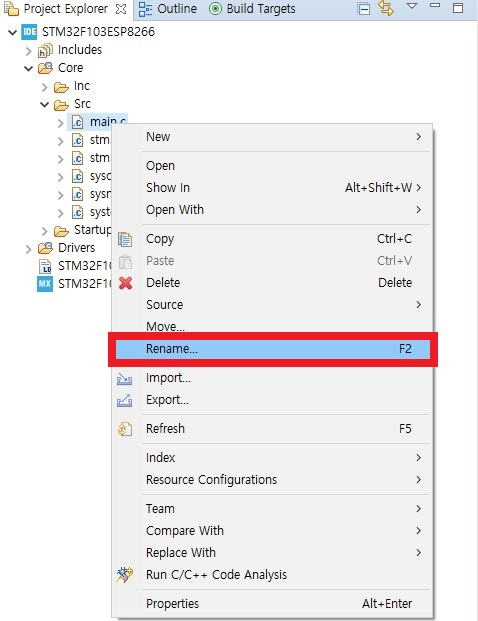Screen dimensions: 478x621
Task: Click the Src folder icon
Action: (x=61, y=105)
